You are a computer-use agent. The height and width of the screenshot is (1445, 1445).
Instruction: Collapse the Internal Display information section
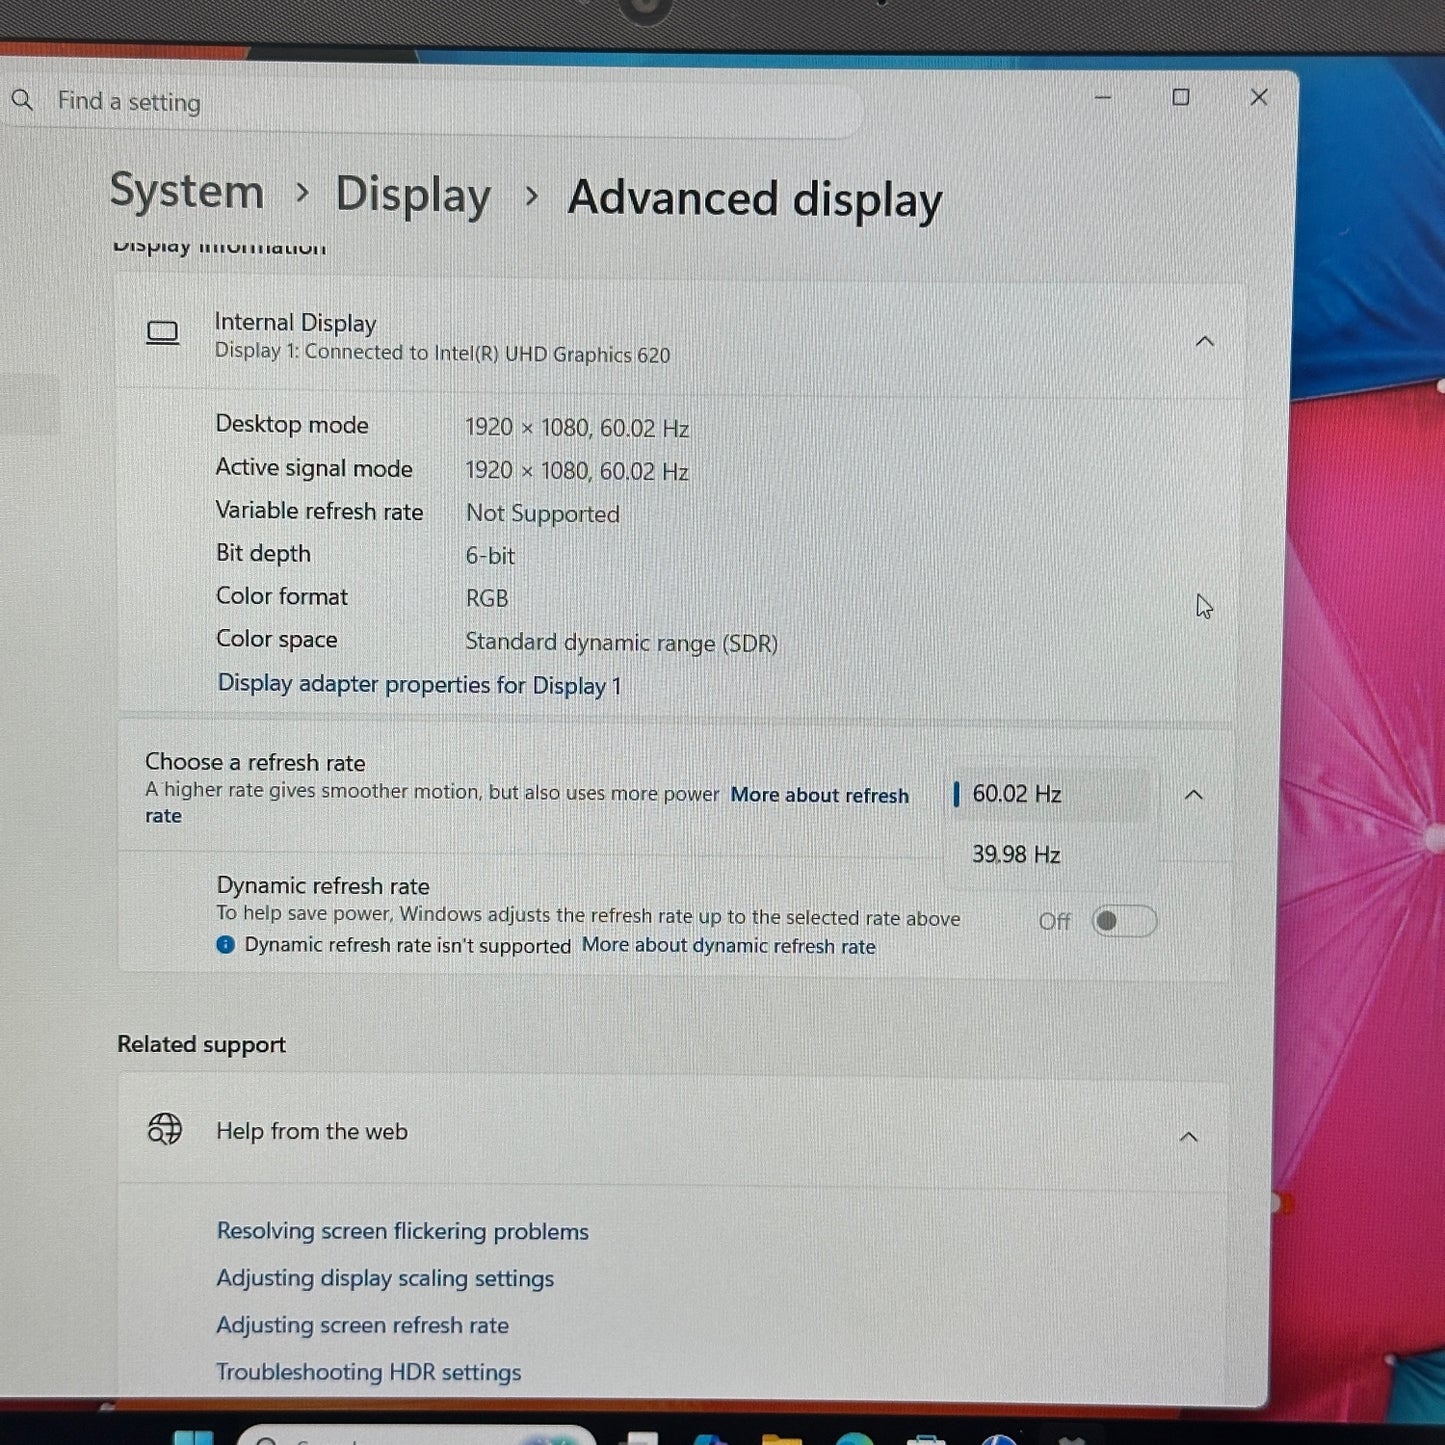(1205, 342)
